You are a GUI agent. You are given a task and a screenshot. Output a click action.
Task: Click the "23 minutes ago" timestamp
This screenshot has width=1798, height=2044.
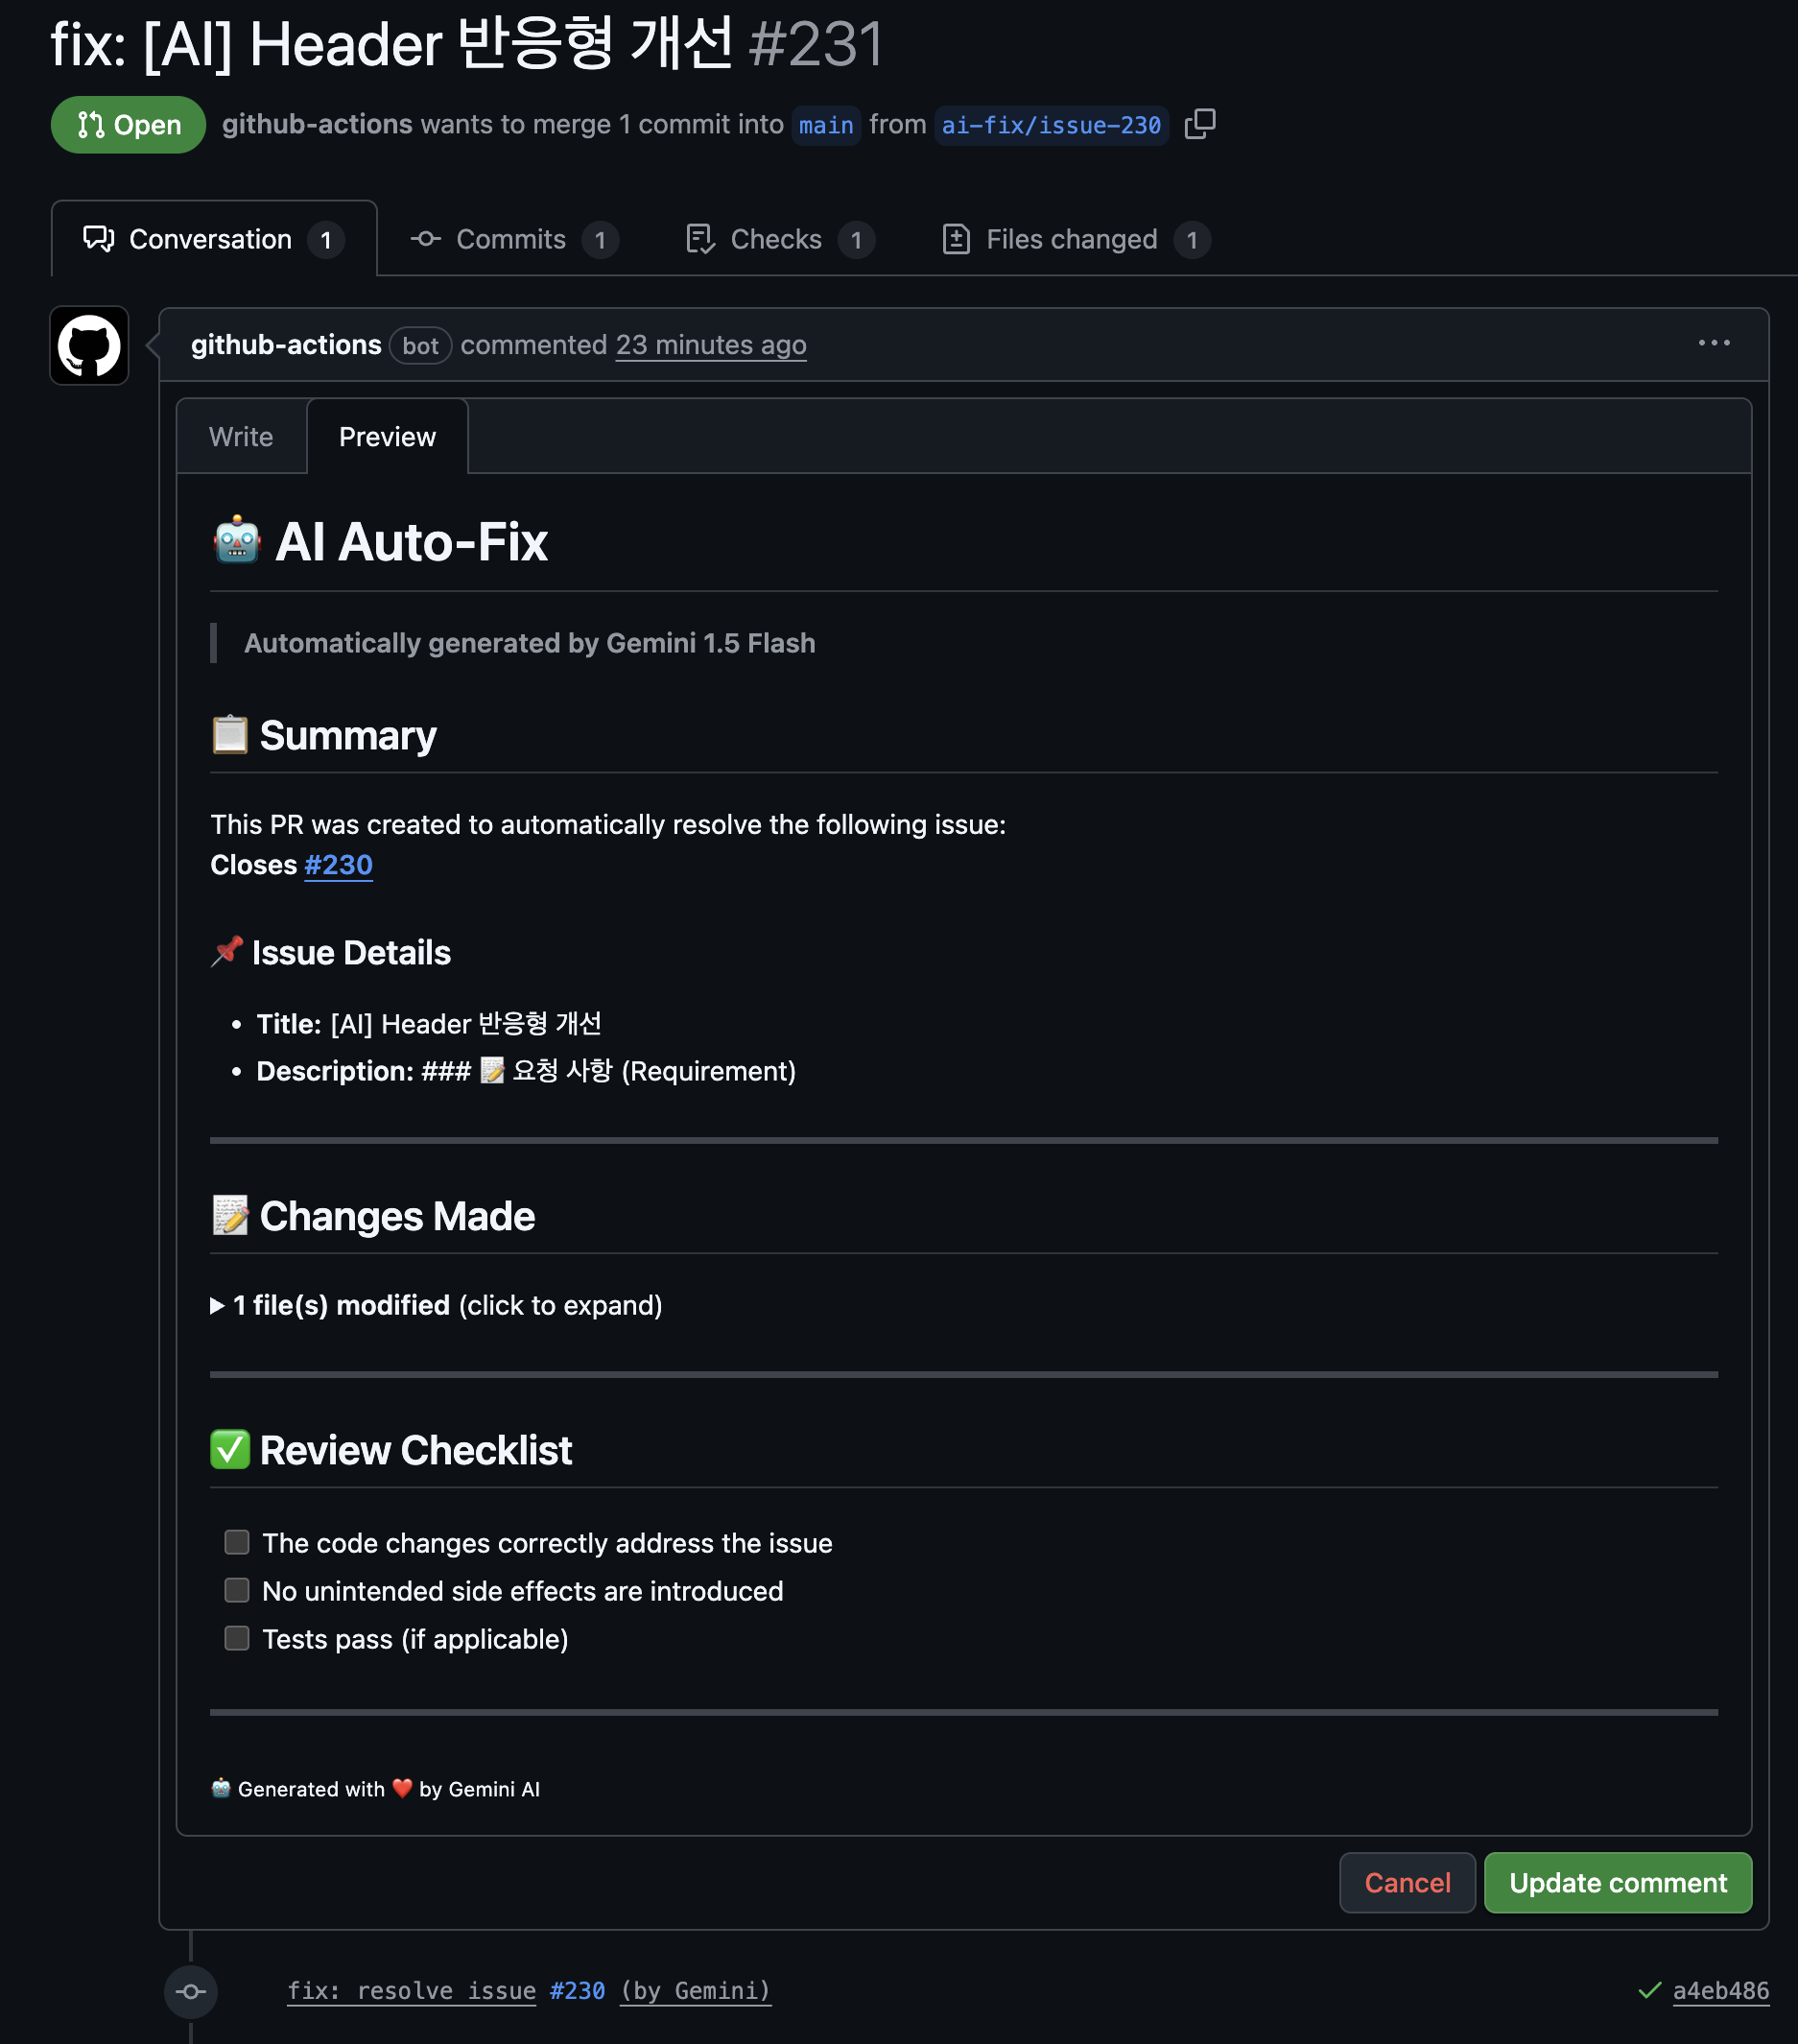point(710,345)
